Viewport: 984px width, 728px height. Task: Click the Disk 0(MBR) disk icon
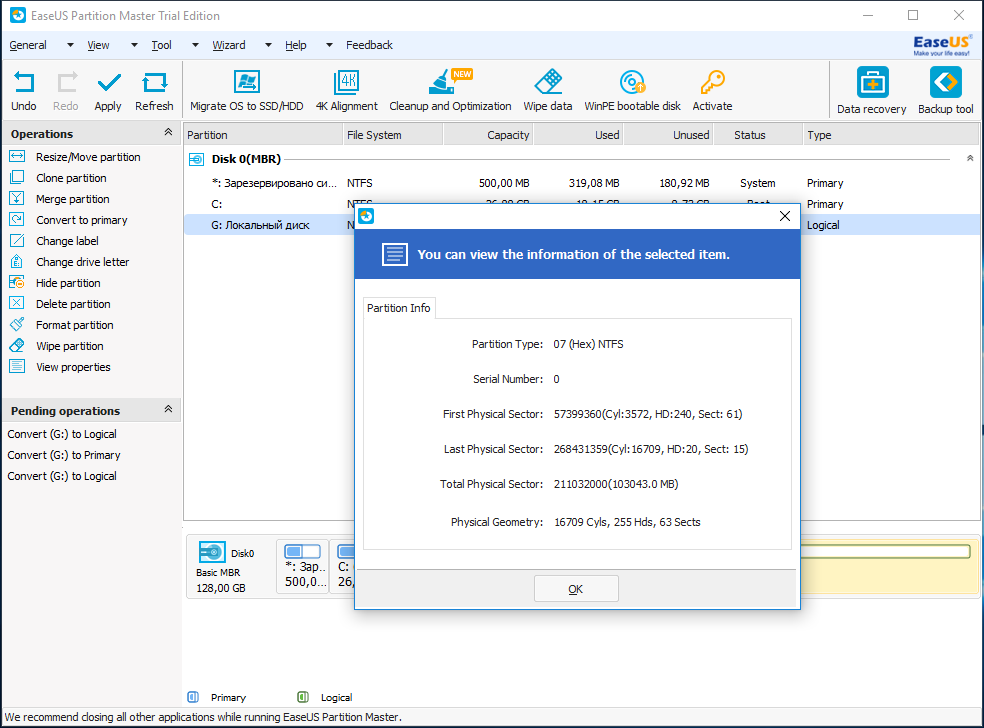[x=196, y=159]
